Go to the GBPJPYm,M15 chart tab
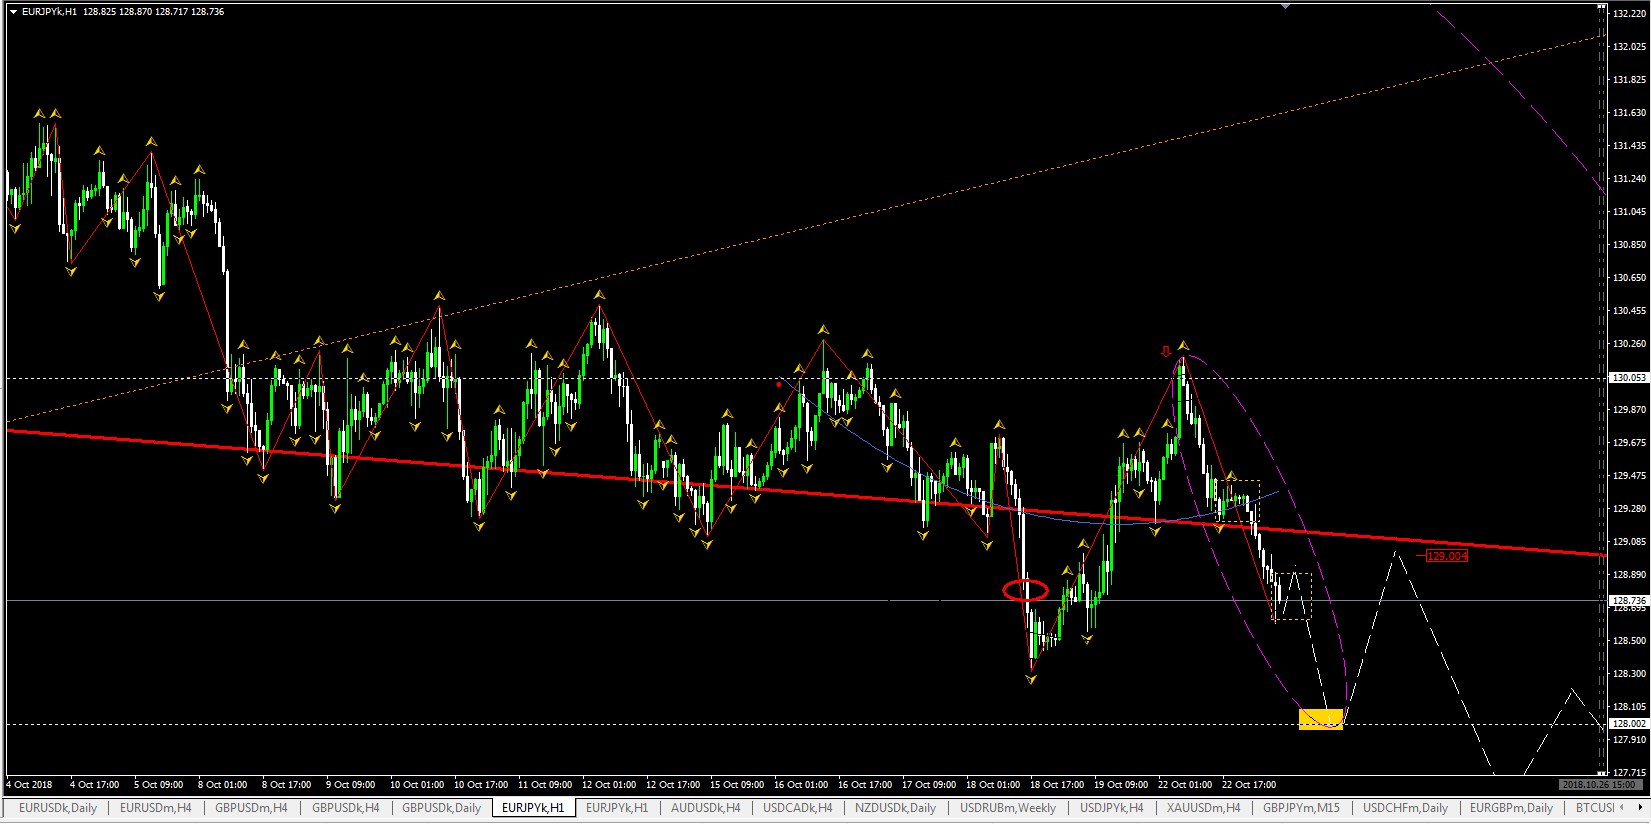The width and height of the screenshot is (1651, 824). (x=1300, y=808)
